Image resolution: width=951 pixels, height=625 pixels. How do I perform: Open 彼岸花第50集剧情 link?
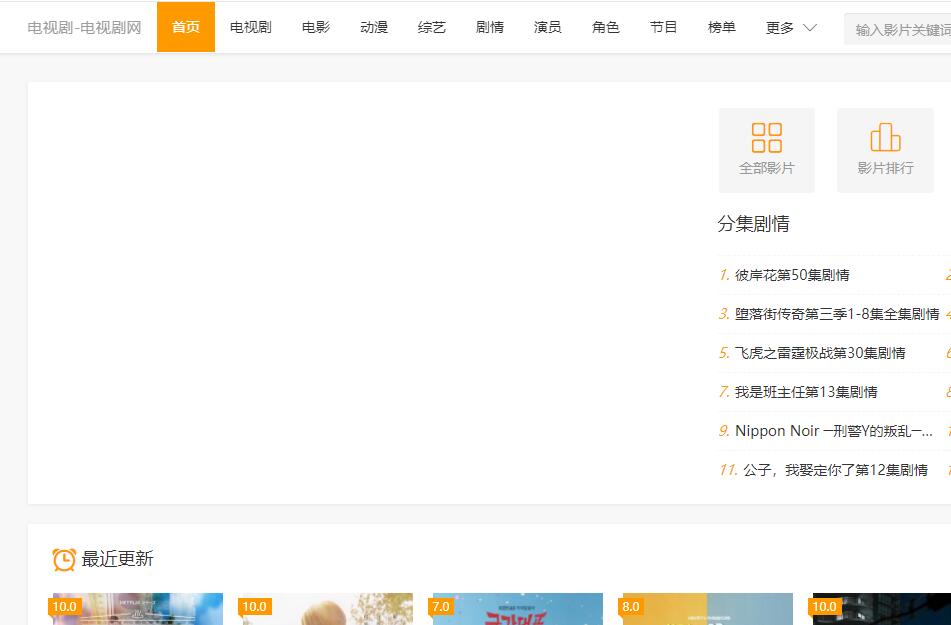point(792,275)
